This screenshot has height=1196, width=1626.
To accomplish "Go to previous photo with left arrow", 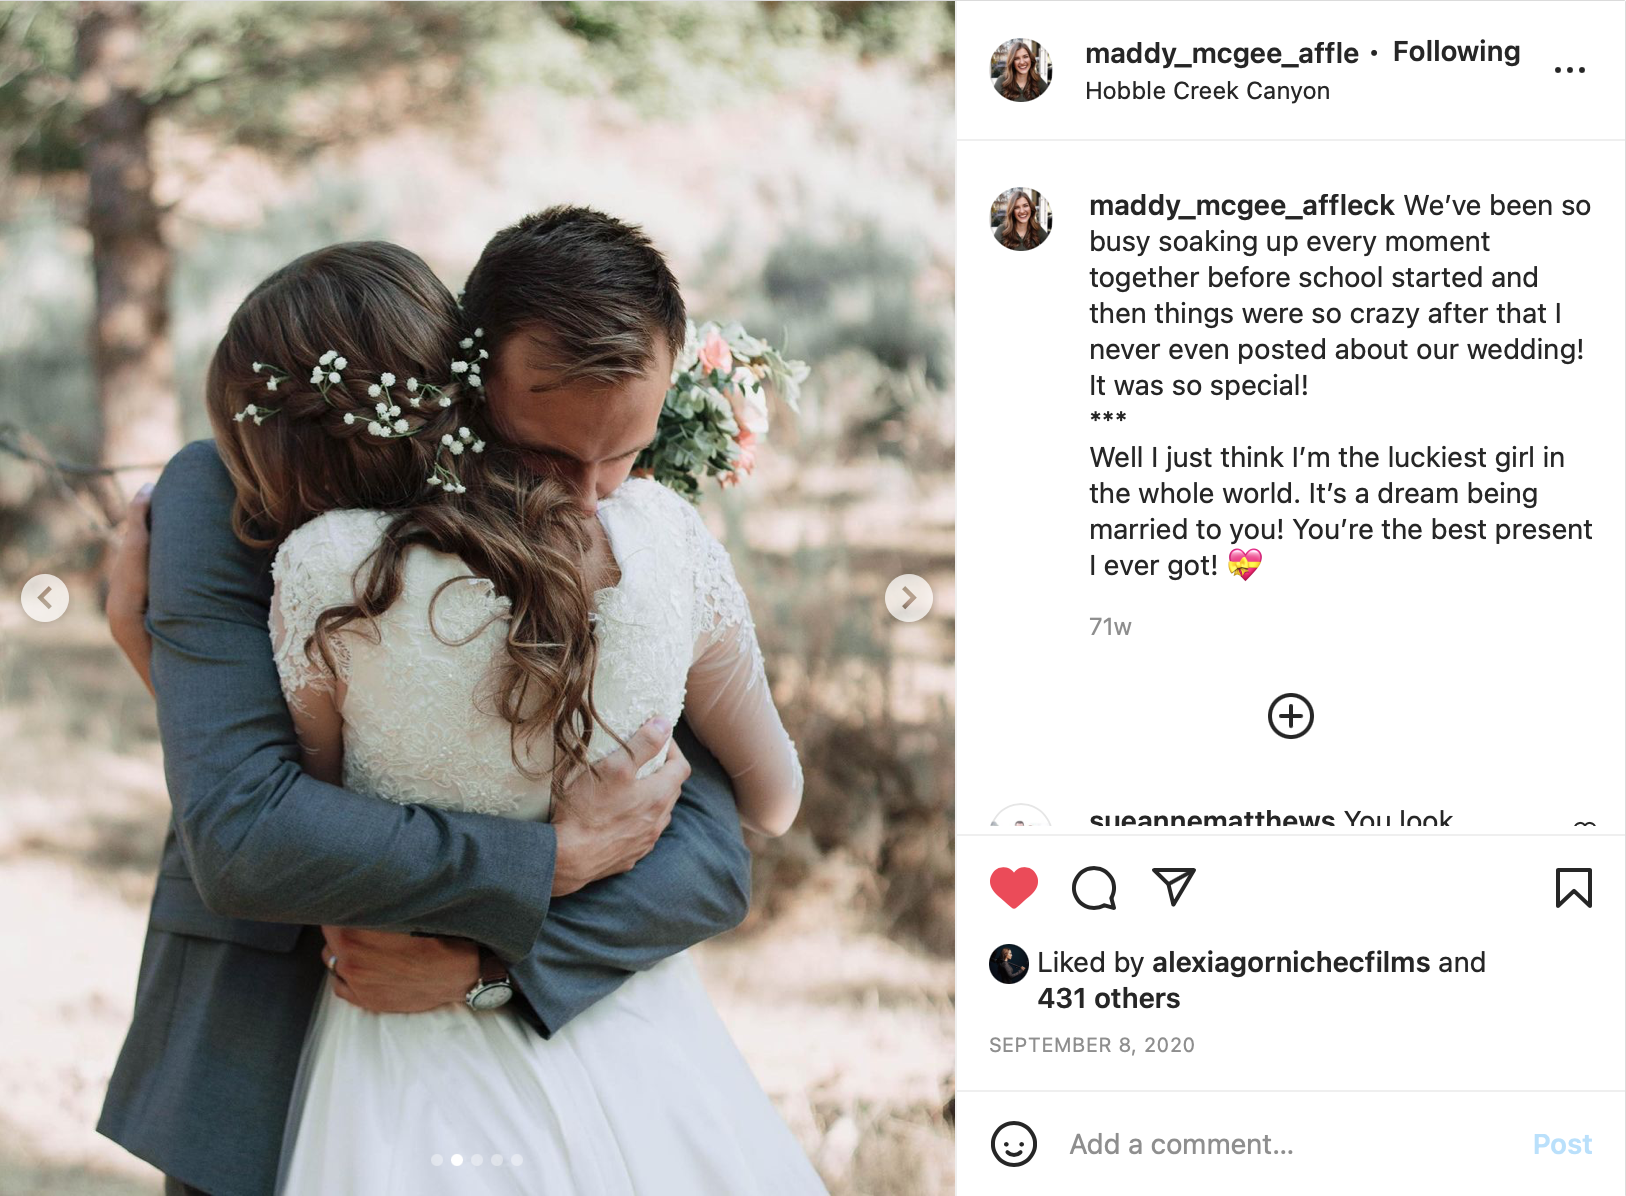I will pos(45,598).
